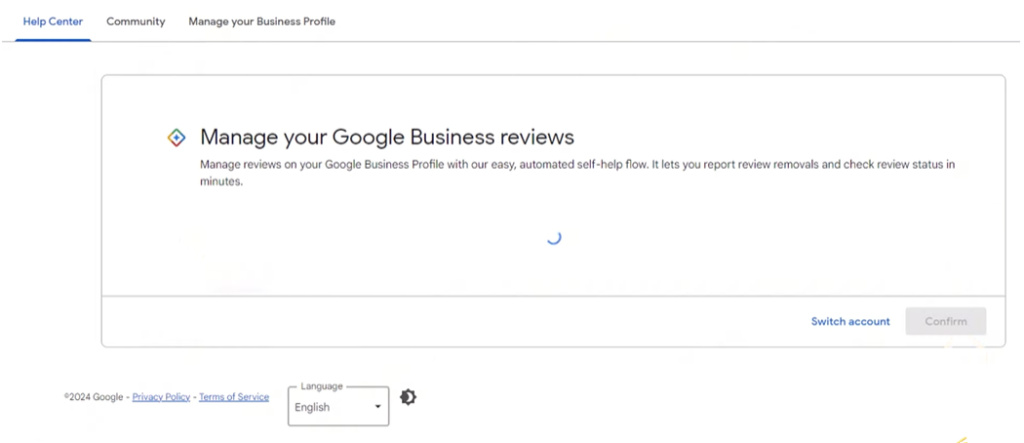The height and width of the screenshot is (443, 1024).
Task: Click the "Manage your Google Business reviews" heading
Action: (x=387, y=137)
